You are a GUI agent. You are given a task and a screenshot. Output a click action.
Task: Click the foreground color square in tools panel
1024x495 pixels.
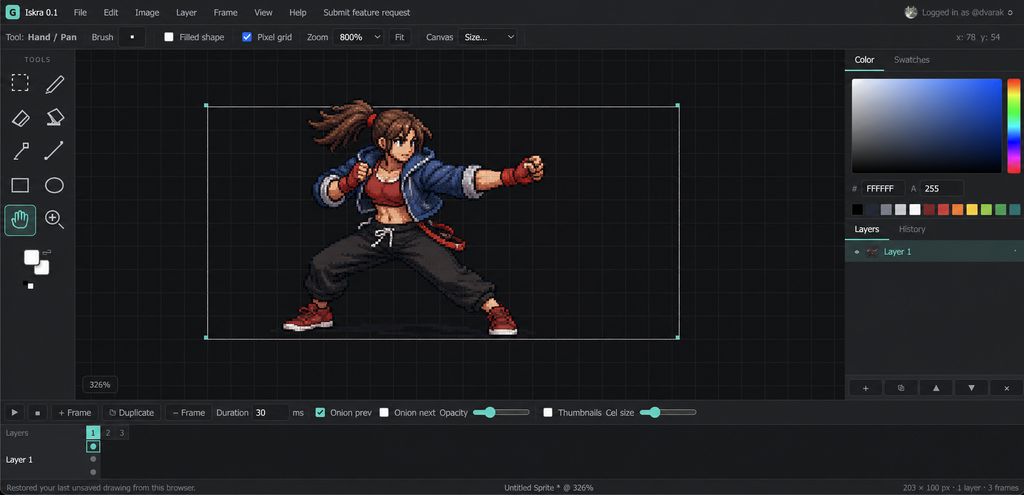[31, 257]
